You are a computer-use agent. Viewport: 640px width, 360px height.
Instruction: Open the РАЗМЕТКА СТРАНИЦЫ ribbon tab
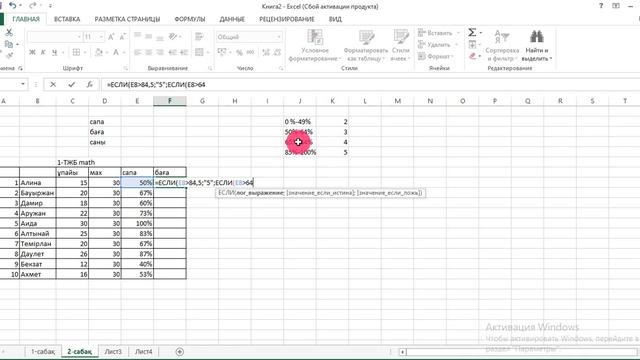click(127, 19)
